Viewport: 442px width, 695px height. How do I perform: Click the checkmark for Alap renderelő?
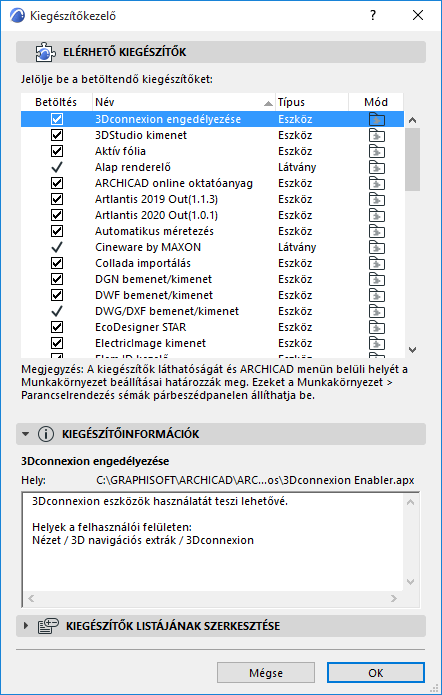click(57, 167)
